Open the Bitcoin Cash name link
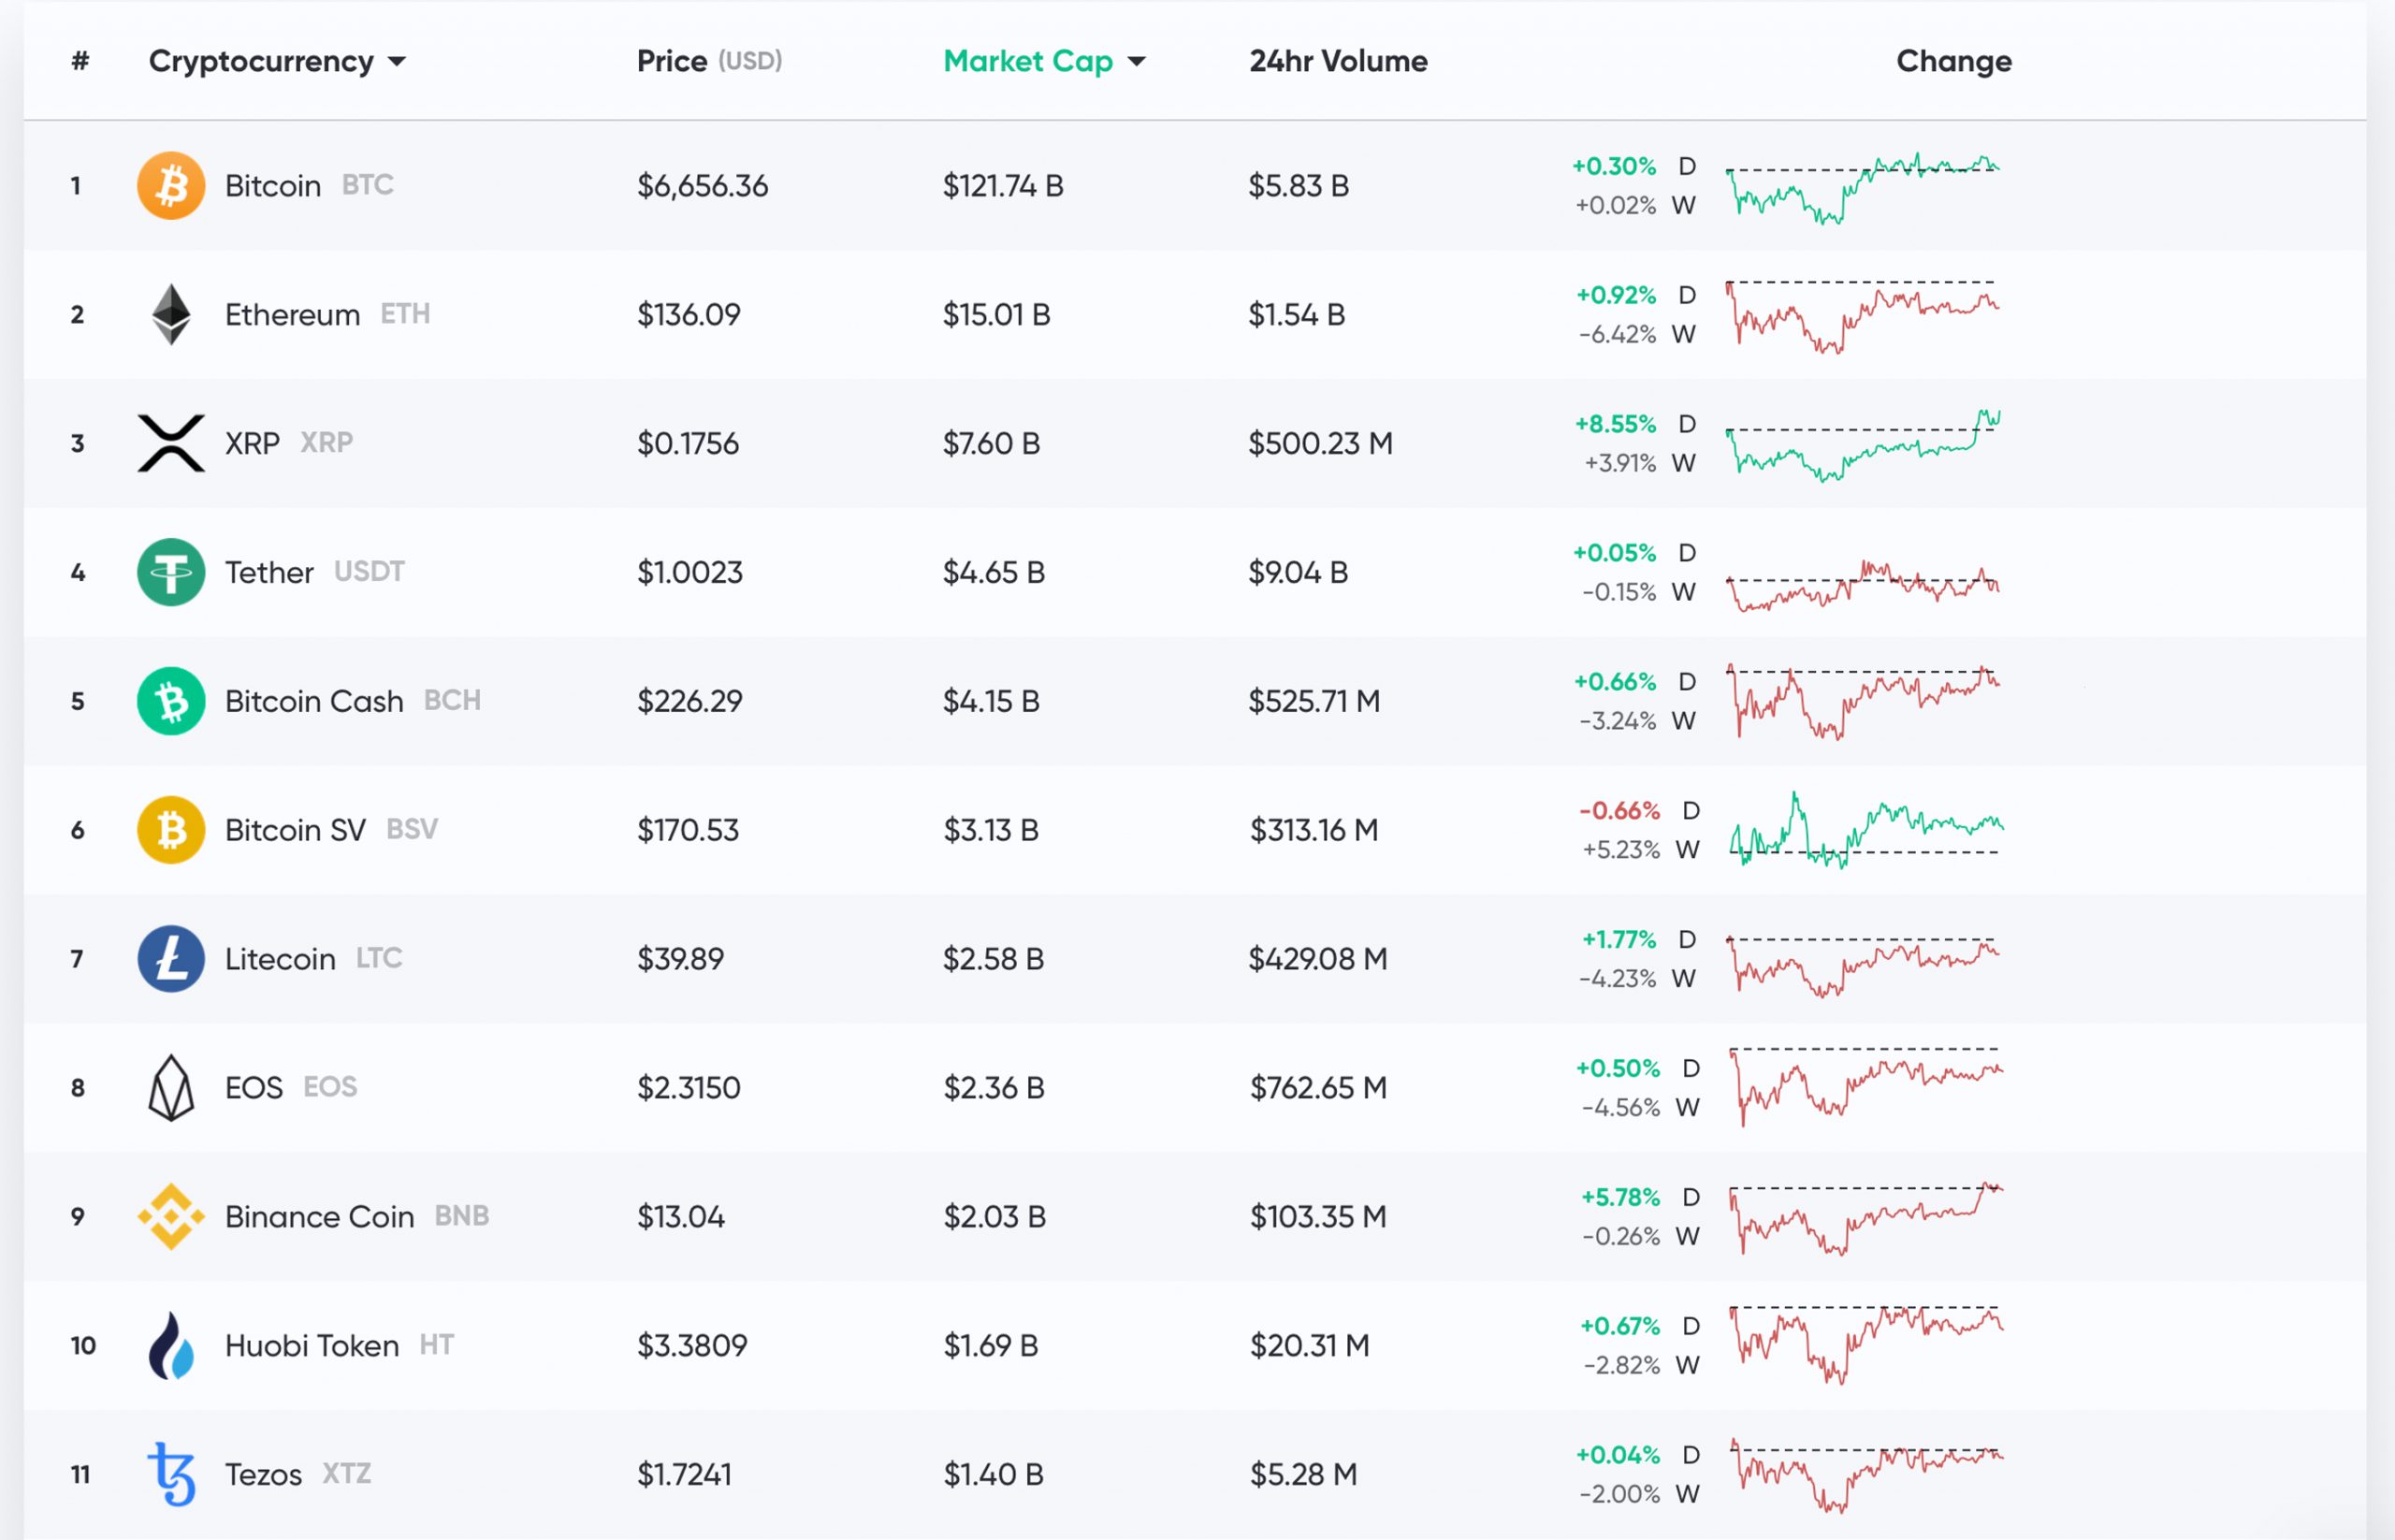The height and width of the screenshot is (1540, 2395). point(314,701)
